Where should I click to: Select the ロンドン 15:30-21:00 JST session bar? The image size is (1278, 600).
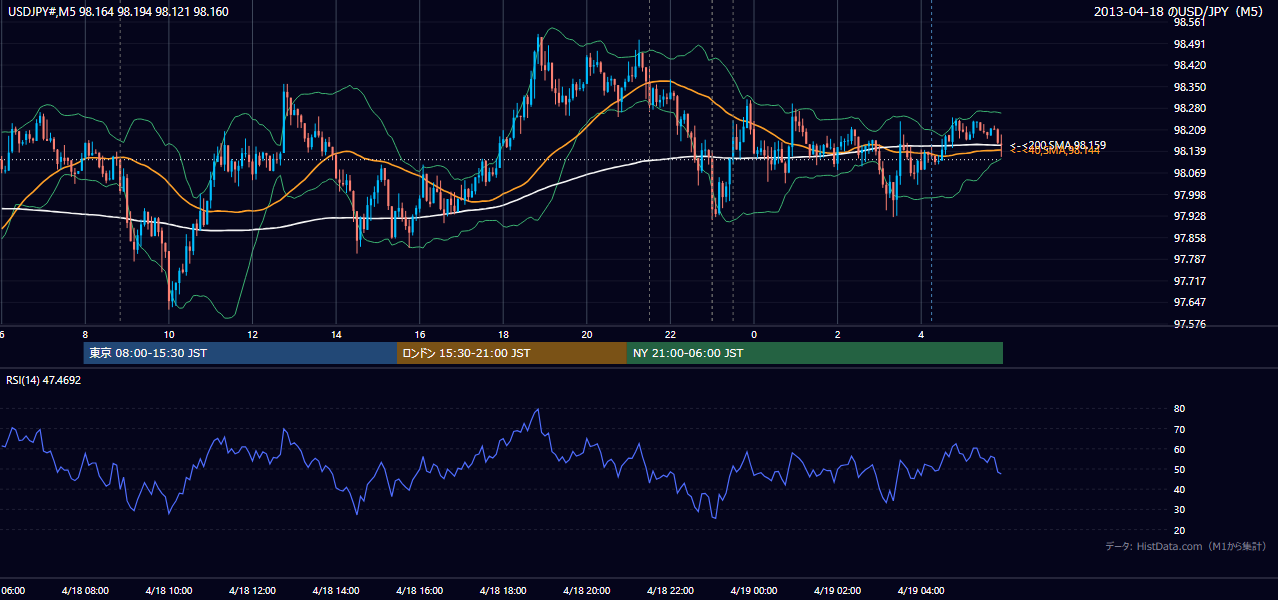(512, 353)
